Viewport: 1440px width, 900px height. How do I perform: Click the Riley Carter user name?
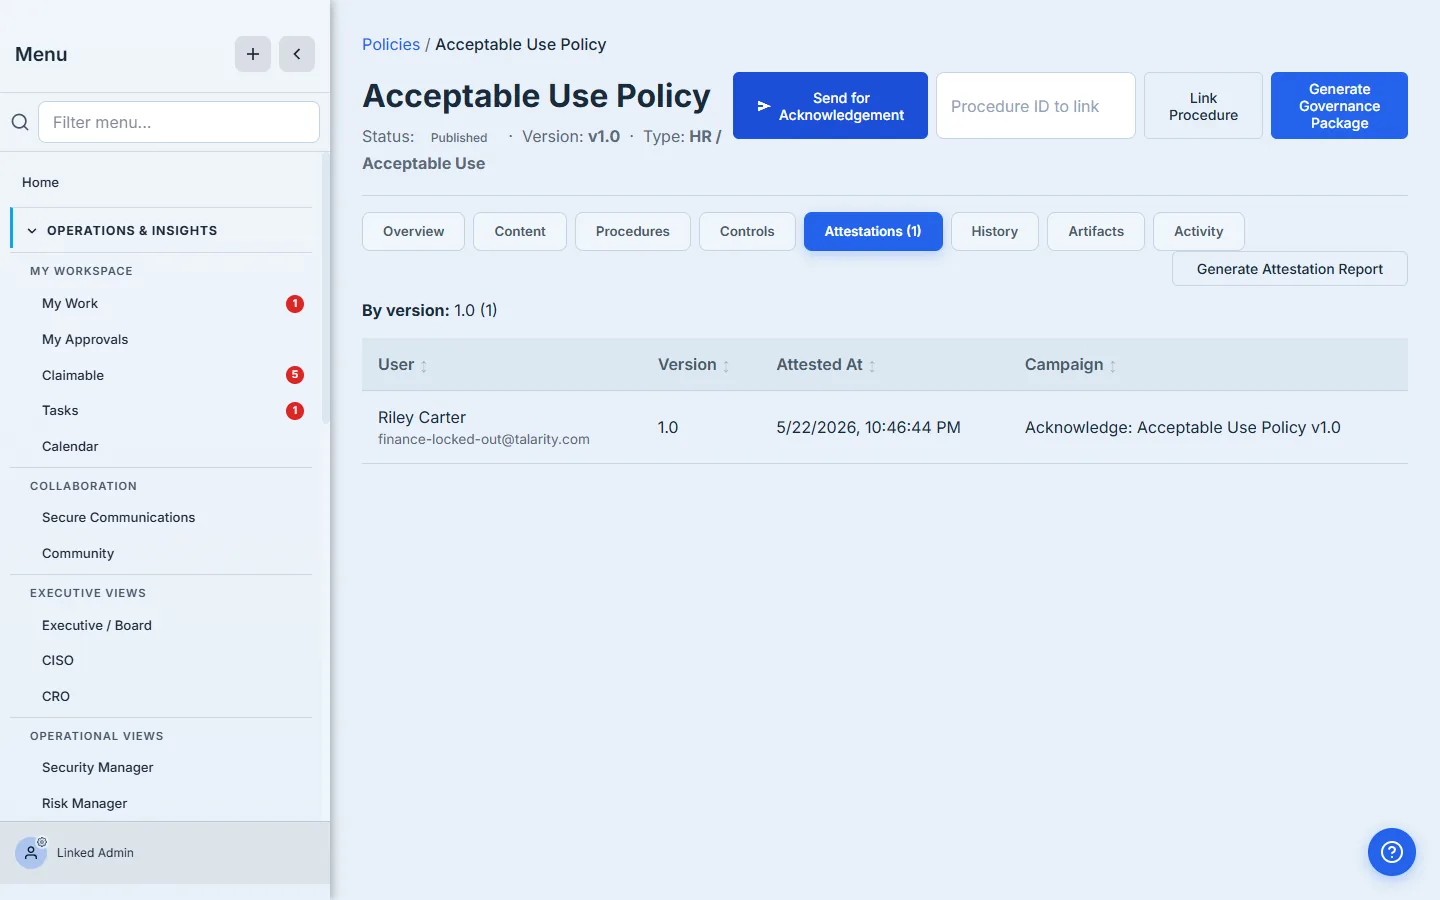pos(422,417)
